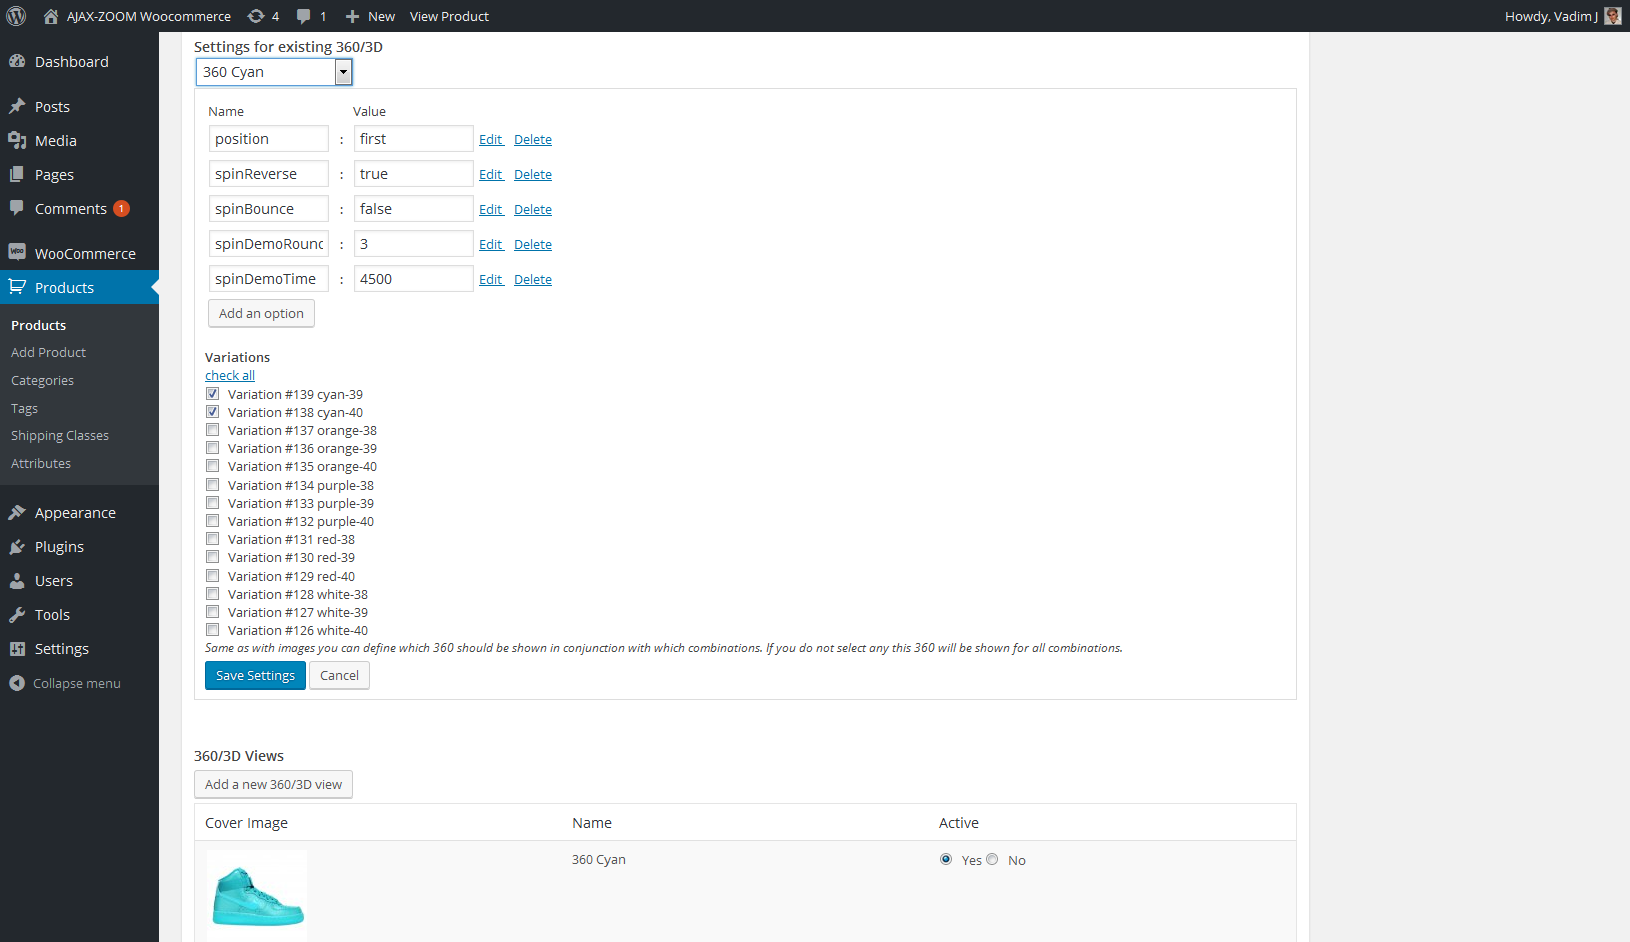Click the Add an option button

coord(261,313)
